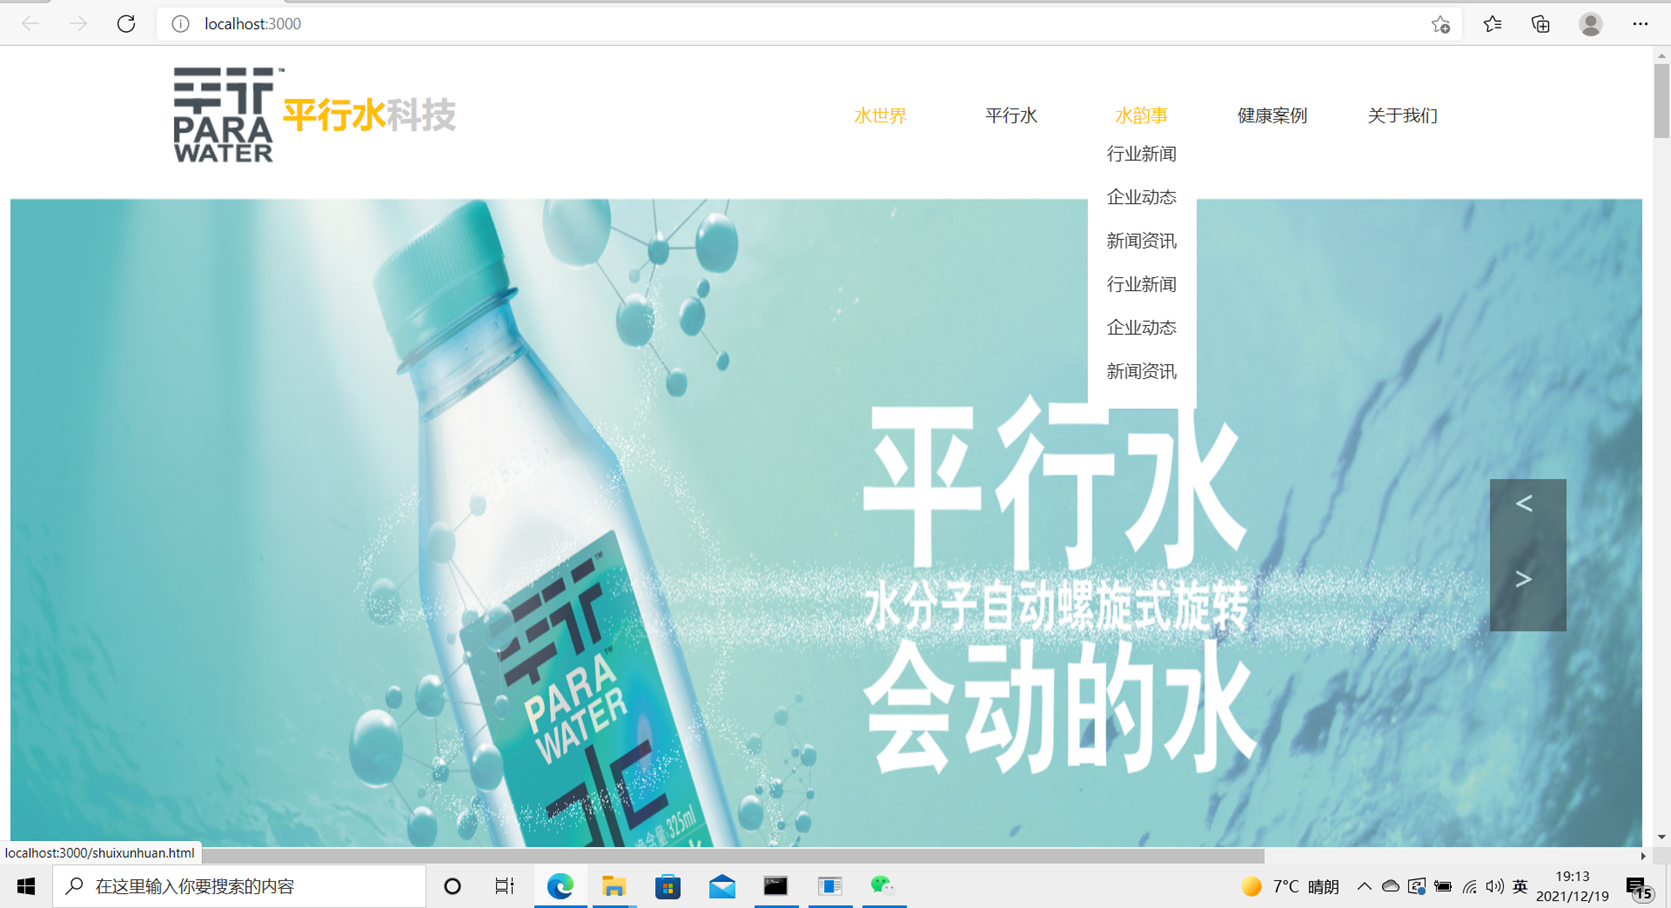Open the weather widget showing 7°C 晴朗
The height and width of the screenshot is (908, 1671).
tap(1290, 887)
